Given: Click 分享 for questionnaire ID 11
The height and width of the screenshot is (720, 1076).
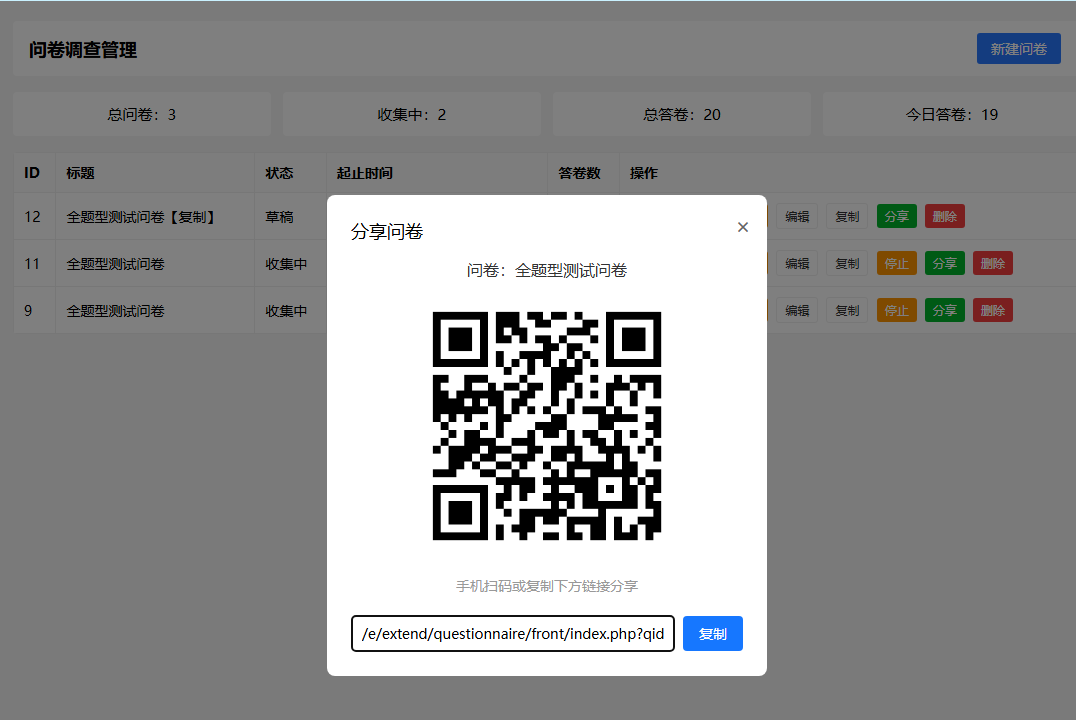Looking at the screenshot, I should coord(944,264).
